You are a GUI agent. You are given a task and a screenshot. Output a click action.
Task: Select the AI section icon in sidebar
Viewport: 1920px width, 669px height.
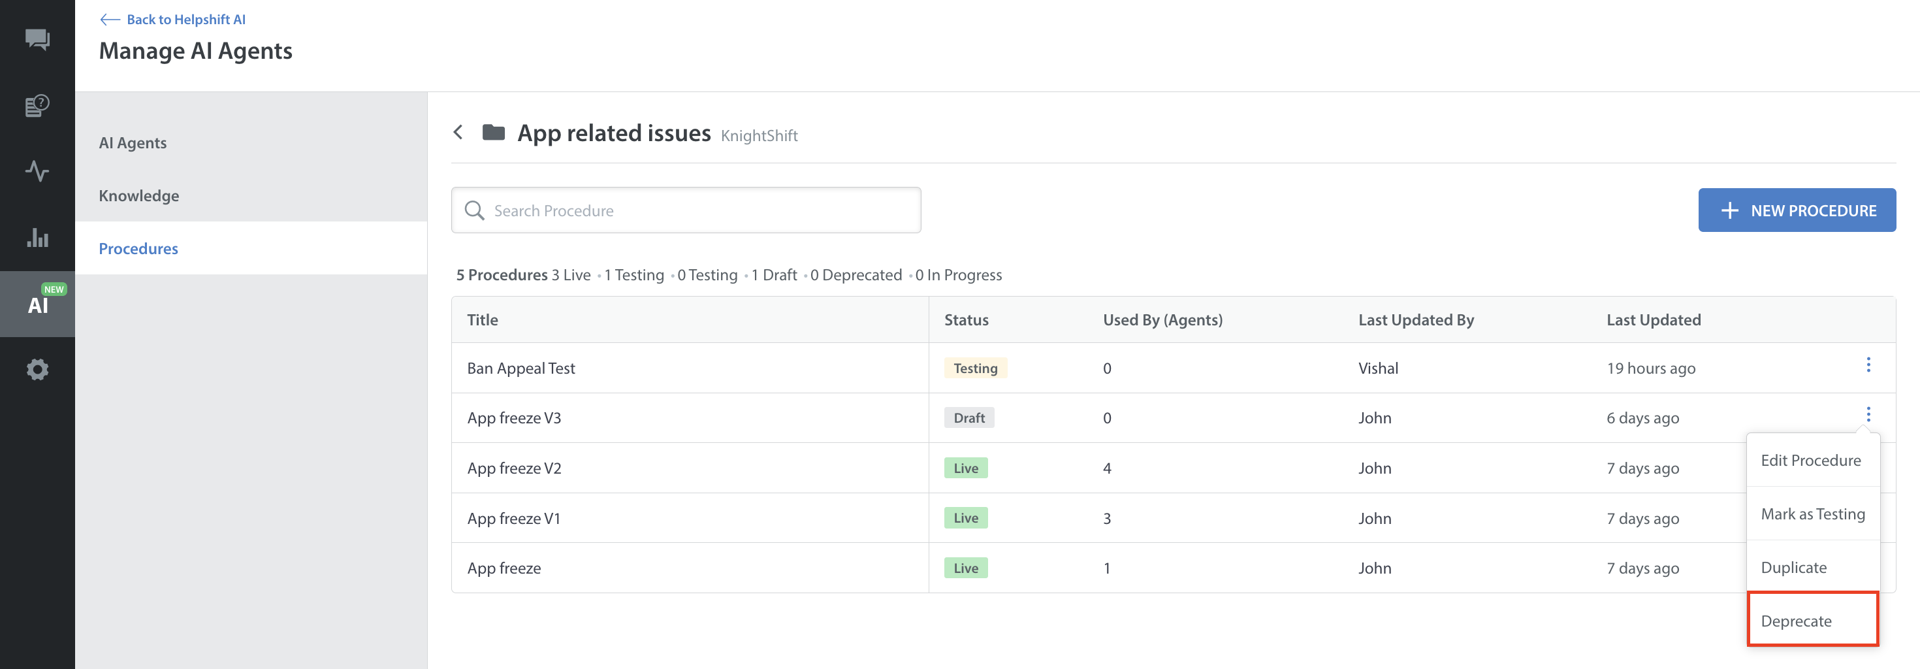(37, 304)
